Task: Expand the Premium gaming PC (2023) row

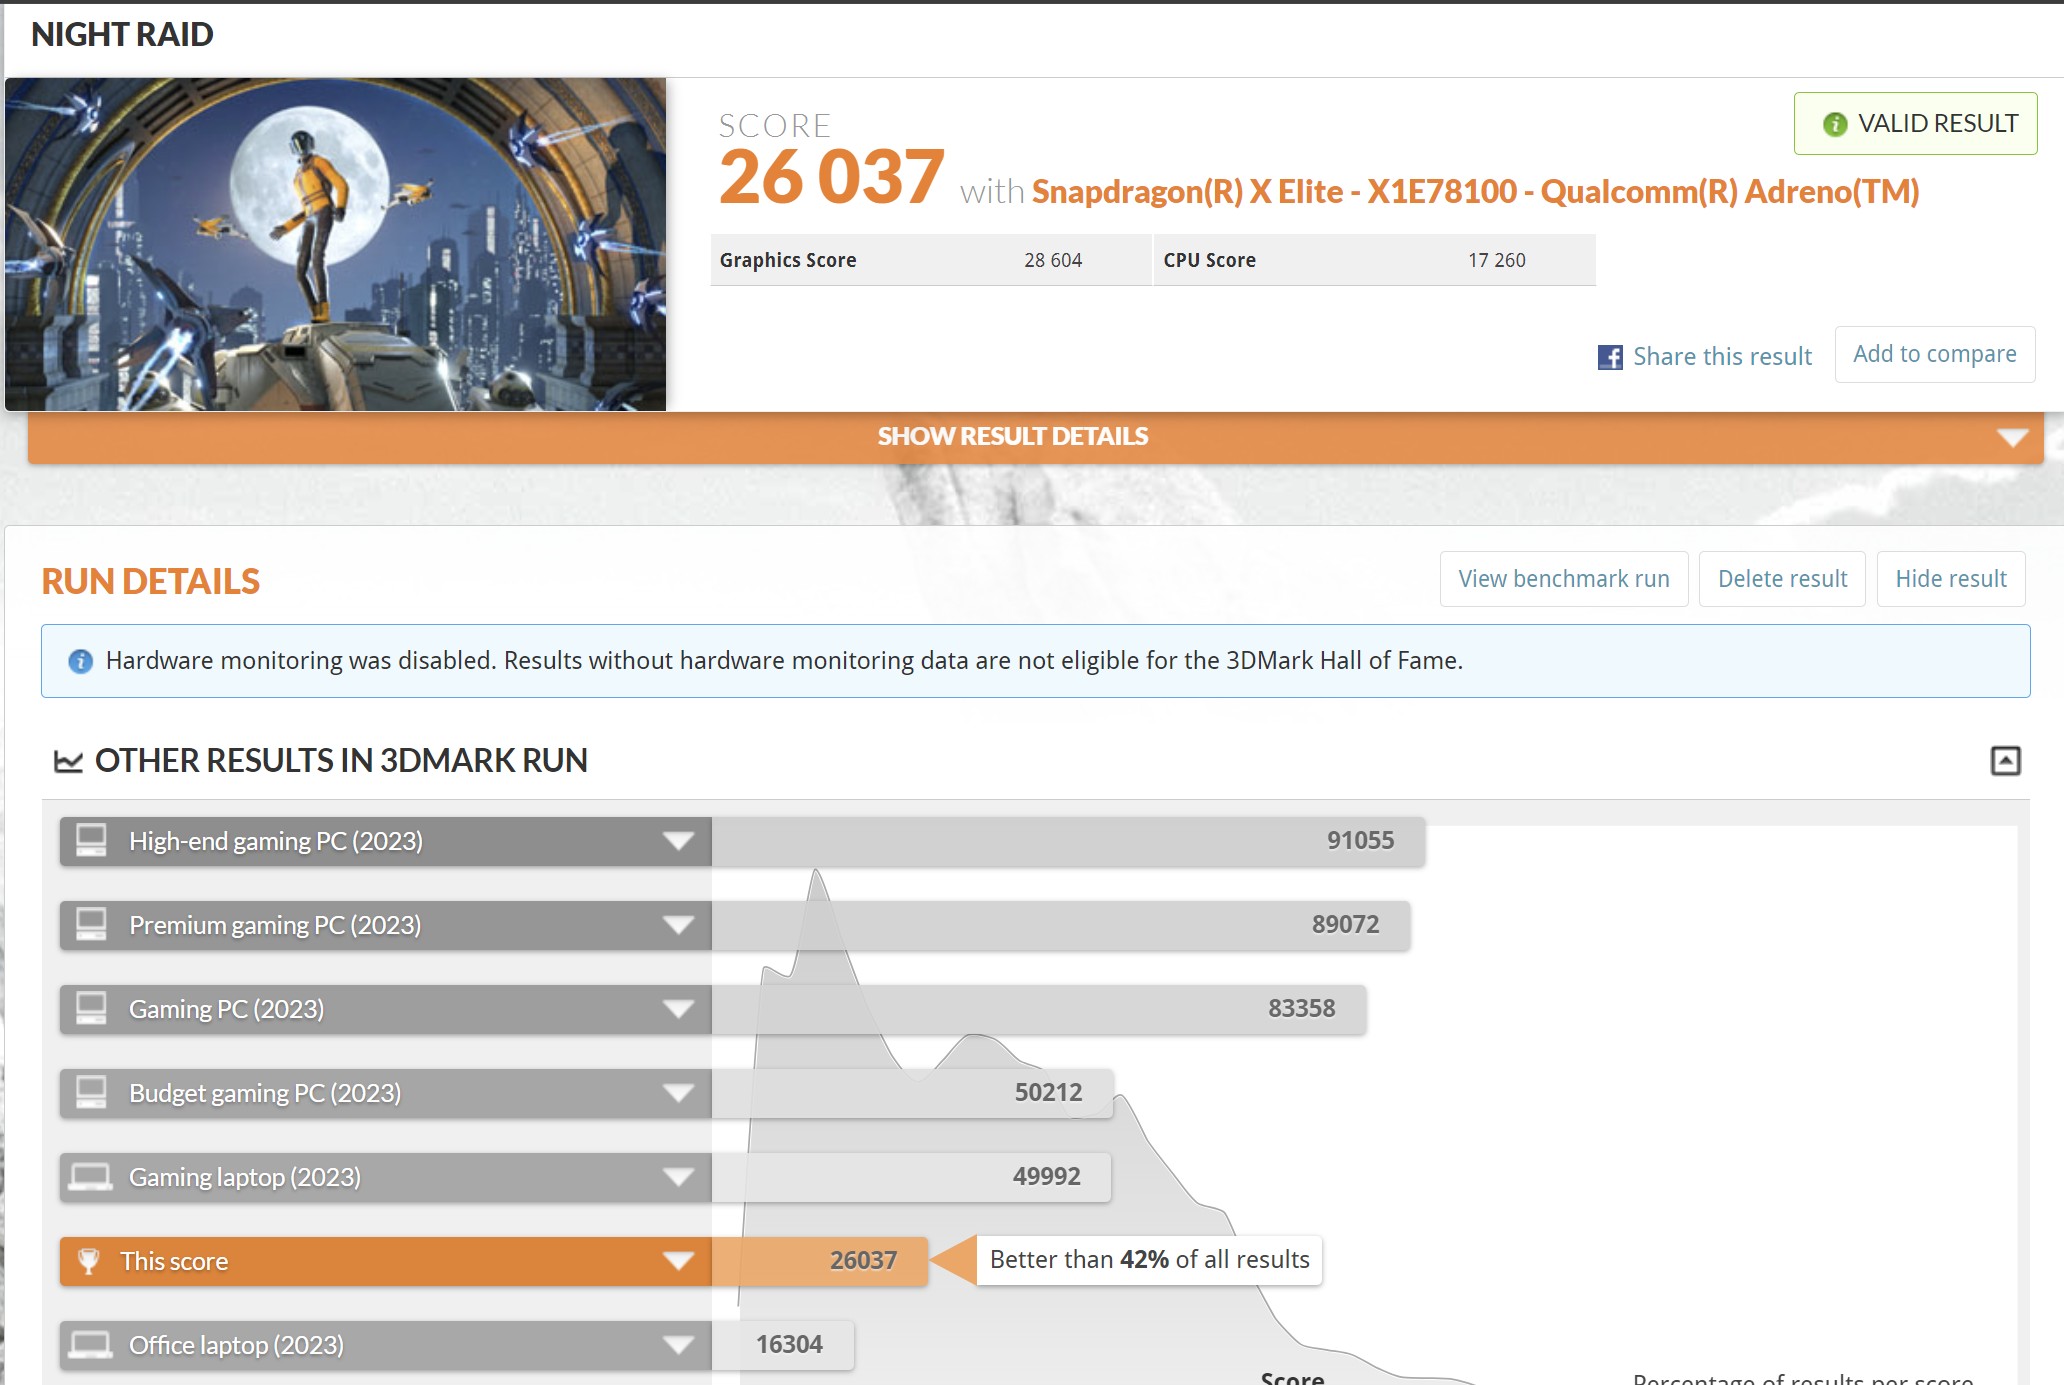Action: [x=679, y=925]
